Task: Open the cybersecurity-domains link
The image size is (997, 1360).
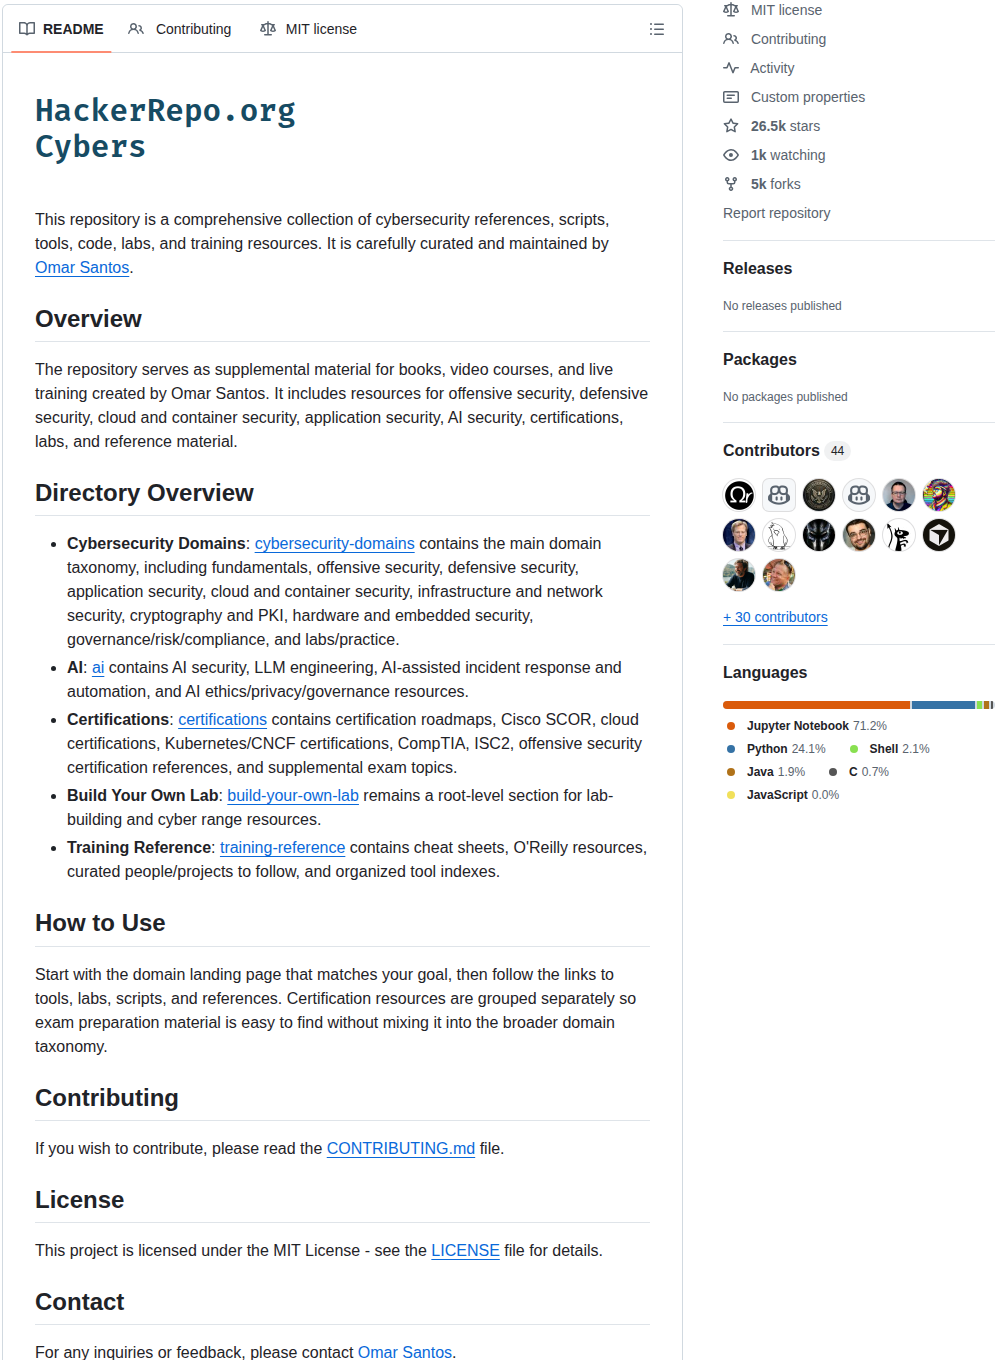Action: tap(335, 543)
